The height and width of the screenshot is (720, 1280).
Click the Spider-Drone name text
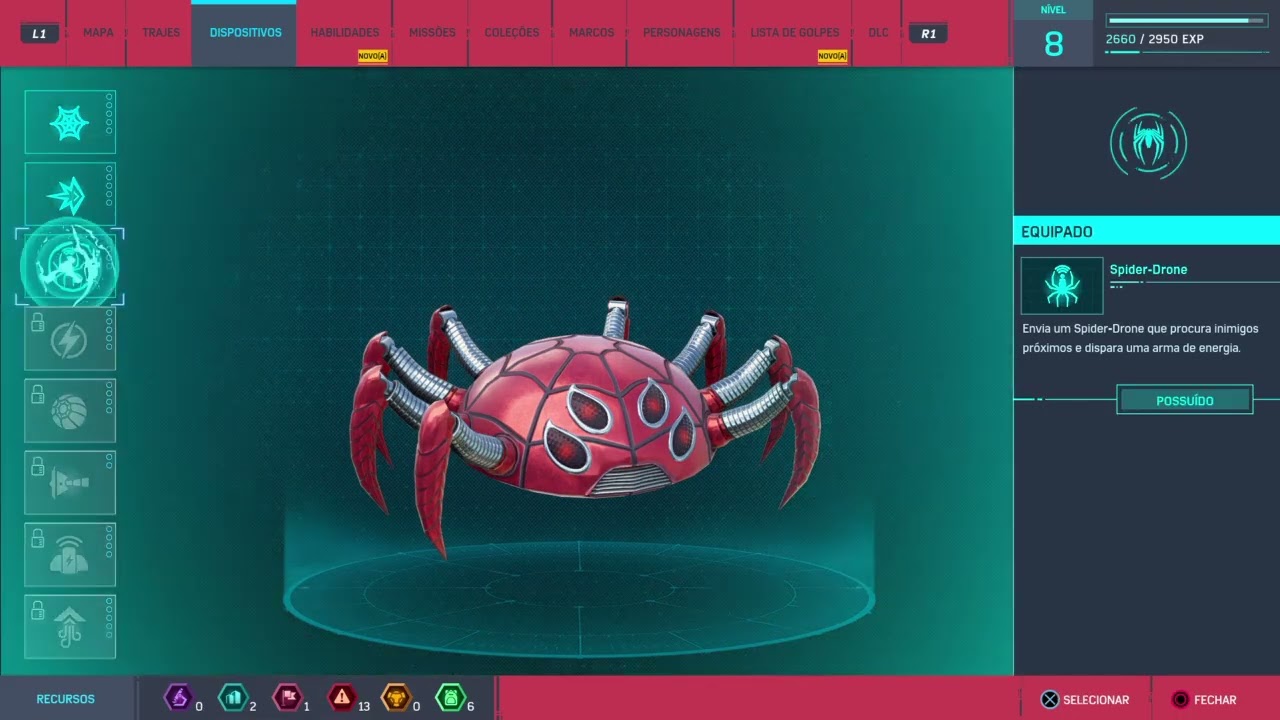(x=1148, y=270)
